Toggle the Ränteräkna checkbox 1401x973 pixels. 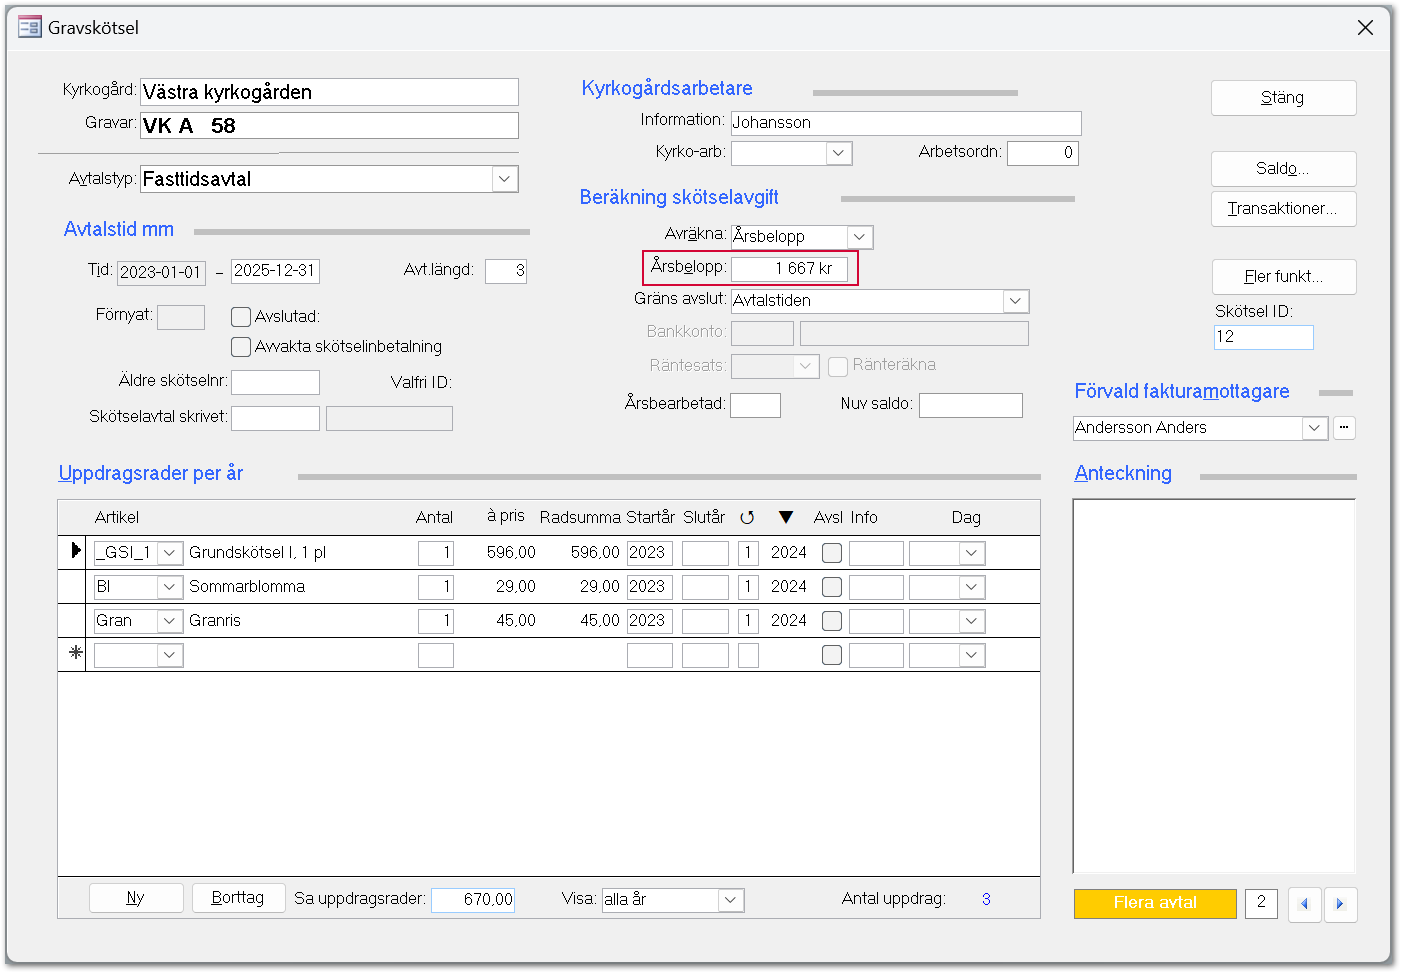(838, 366)
